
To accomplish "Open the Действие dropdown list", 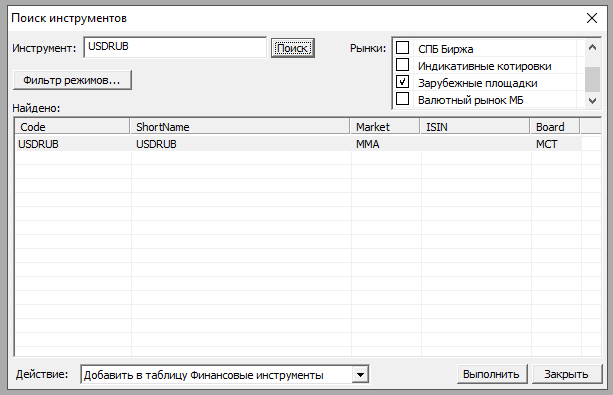I will coord(360,375).
